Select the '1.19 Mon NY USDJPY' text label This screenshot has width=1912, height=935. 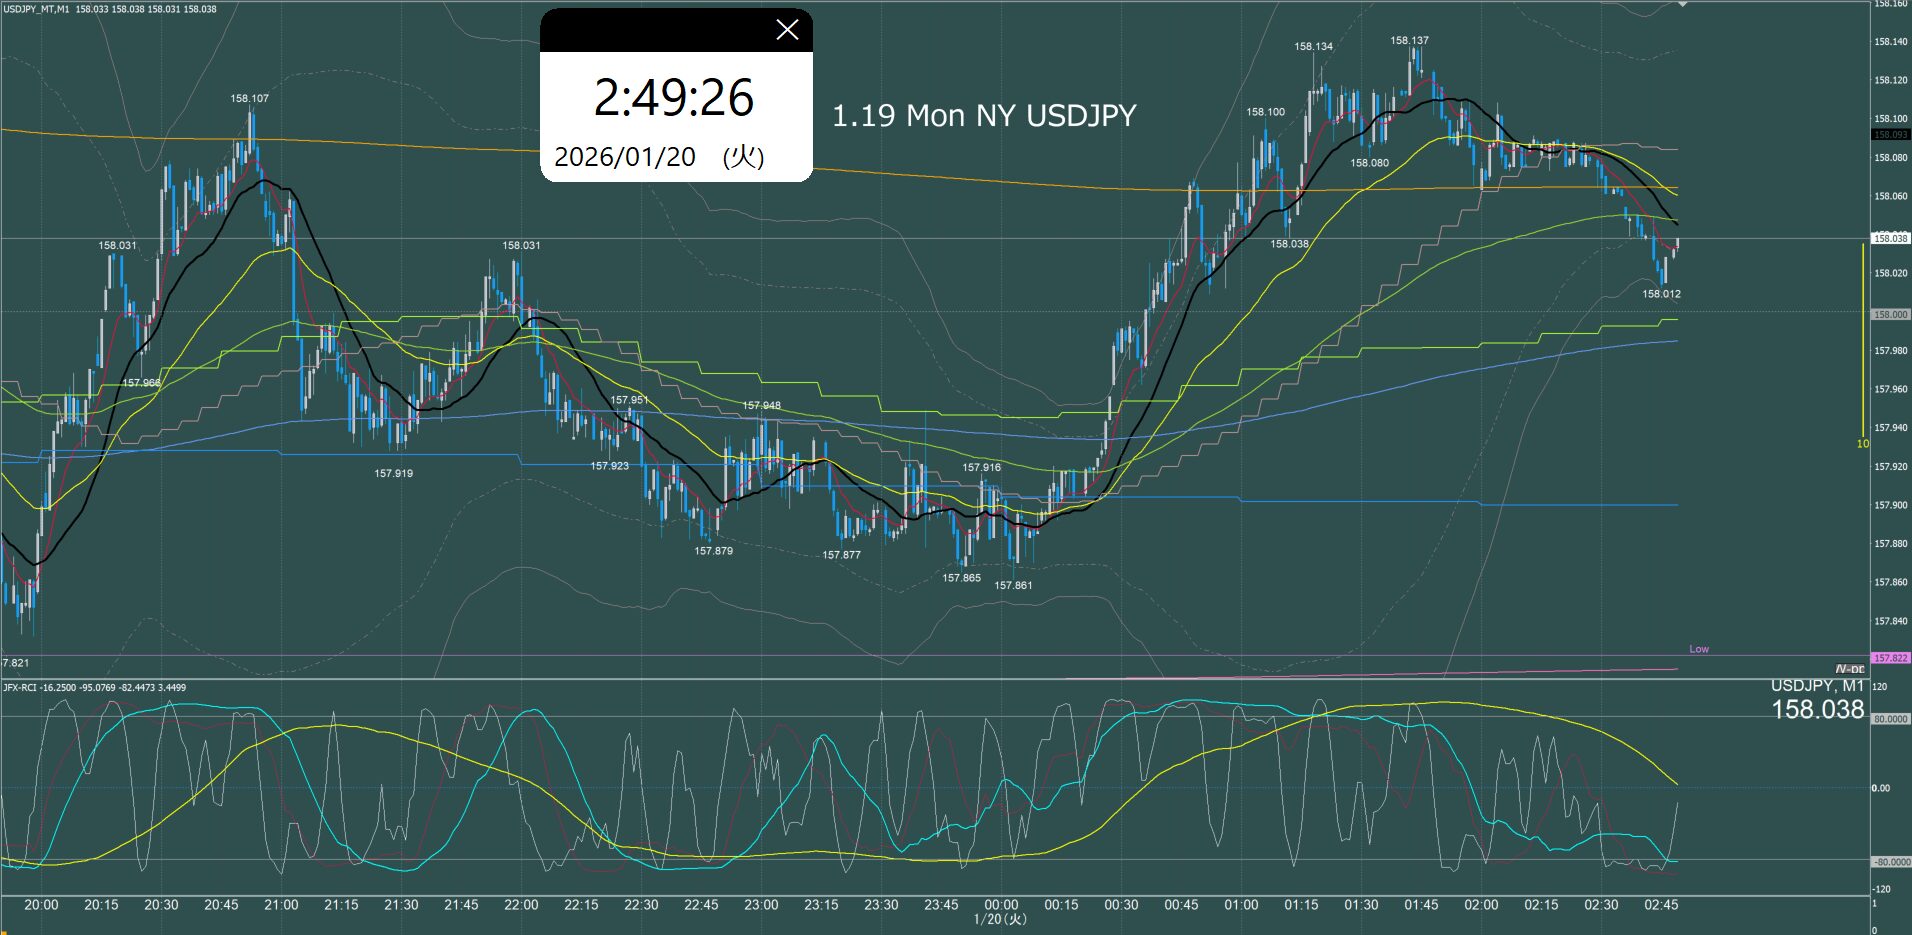pyautogui.click(x=984, y=116)
